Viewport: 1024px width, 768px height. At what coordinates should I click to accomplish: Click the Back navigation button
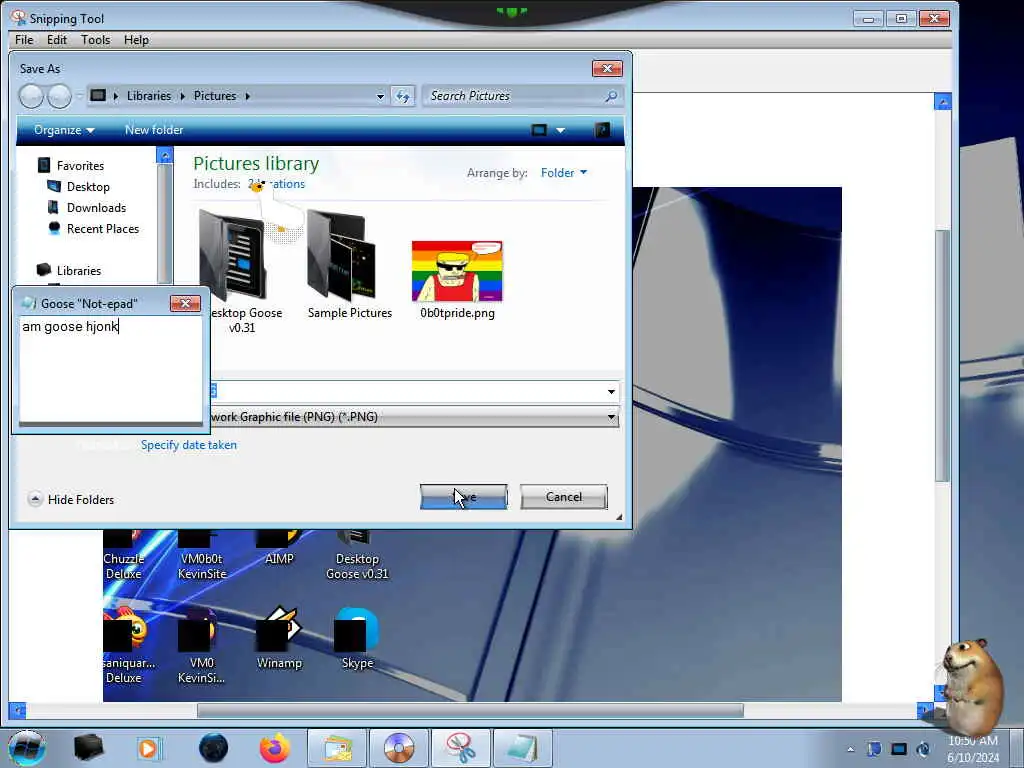point(31,97)
